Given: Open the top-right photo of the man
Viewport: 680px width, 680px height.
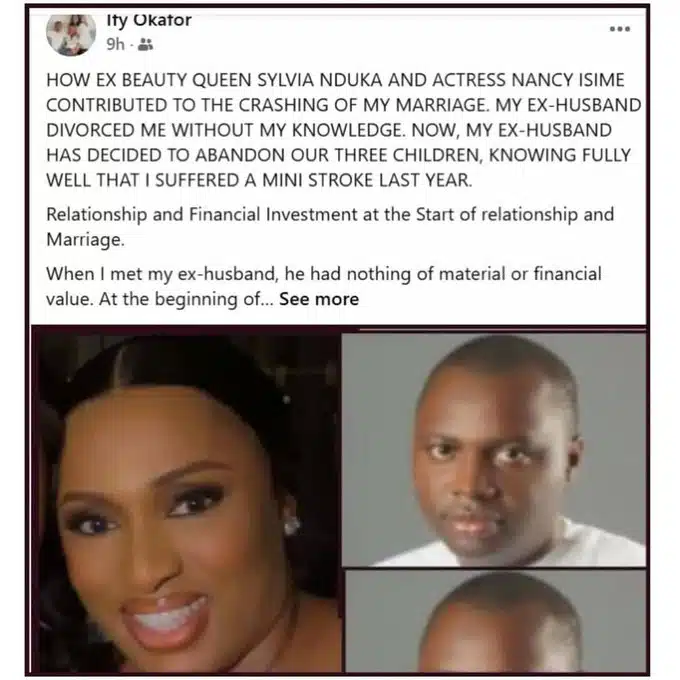Looking at the screenshot, I should tap(494, 449).
